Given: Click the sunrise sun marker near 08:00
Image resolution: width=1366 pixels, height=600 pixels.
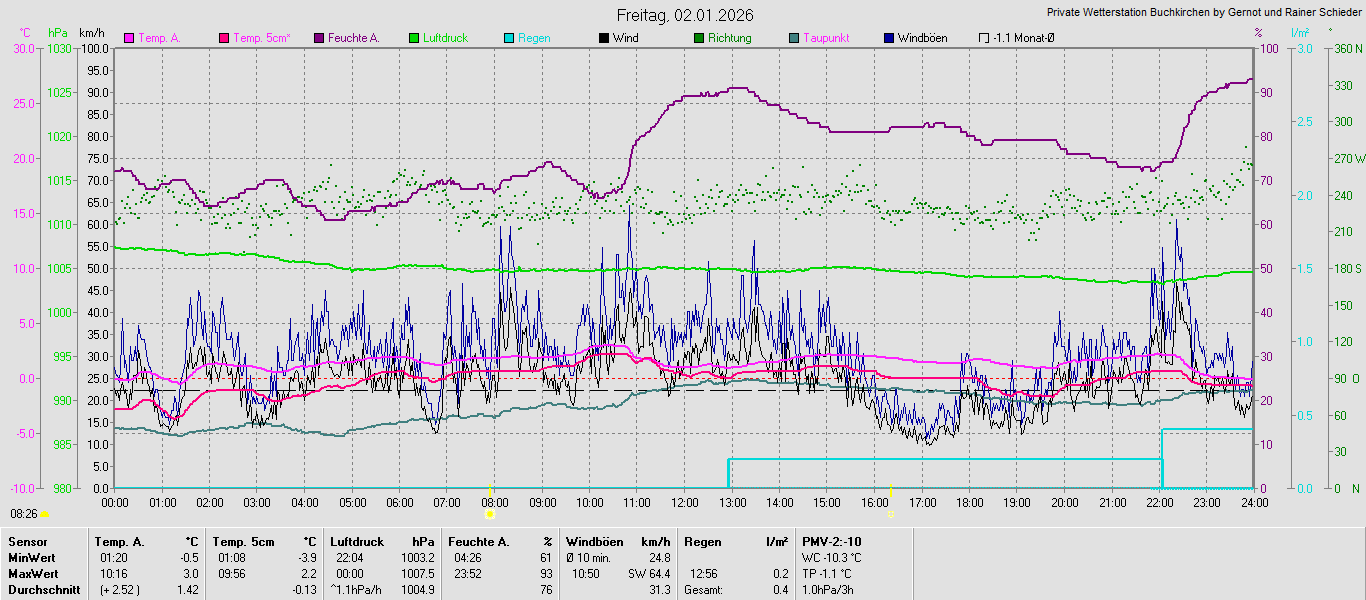Looking at the screenshot, I should (490, 514).
